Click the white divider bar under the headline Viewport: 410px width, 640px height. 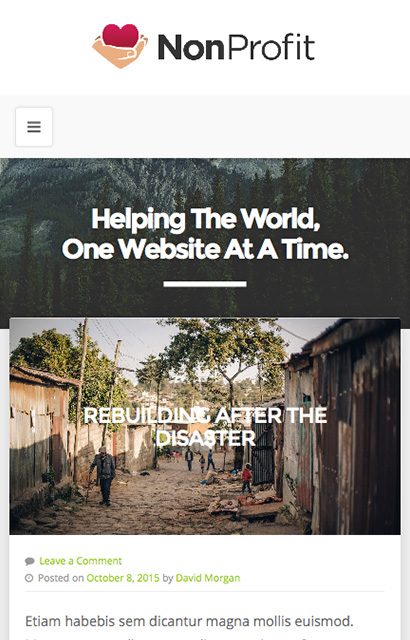point(205,284)
